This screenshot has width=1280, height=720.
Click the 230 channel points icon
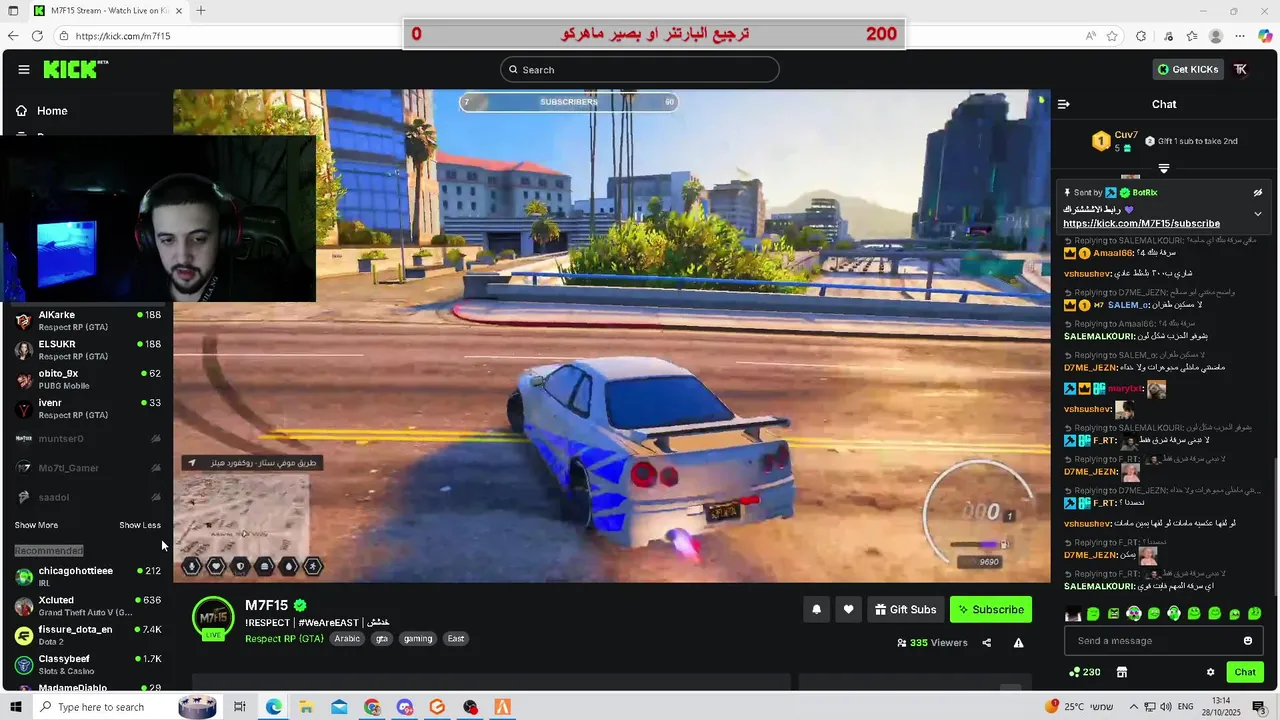click(1085, 672)
